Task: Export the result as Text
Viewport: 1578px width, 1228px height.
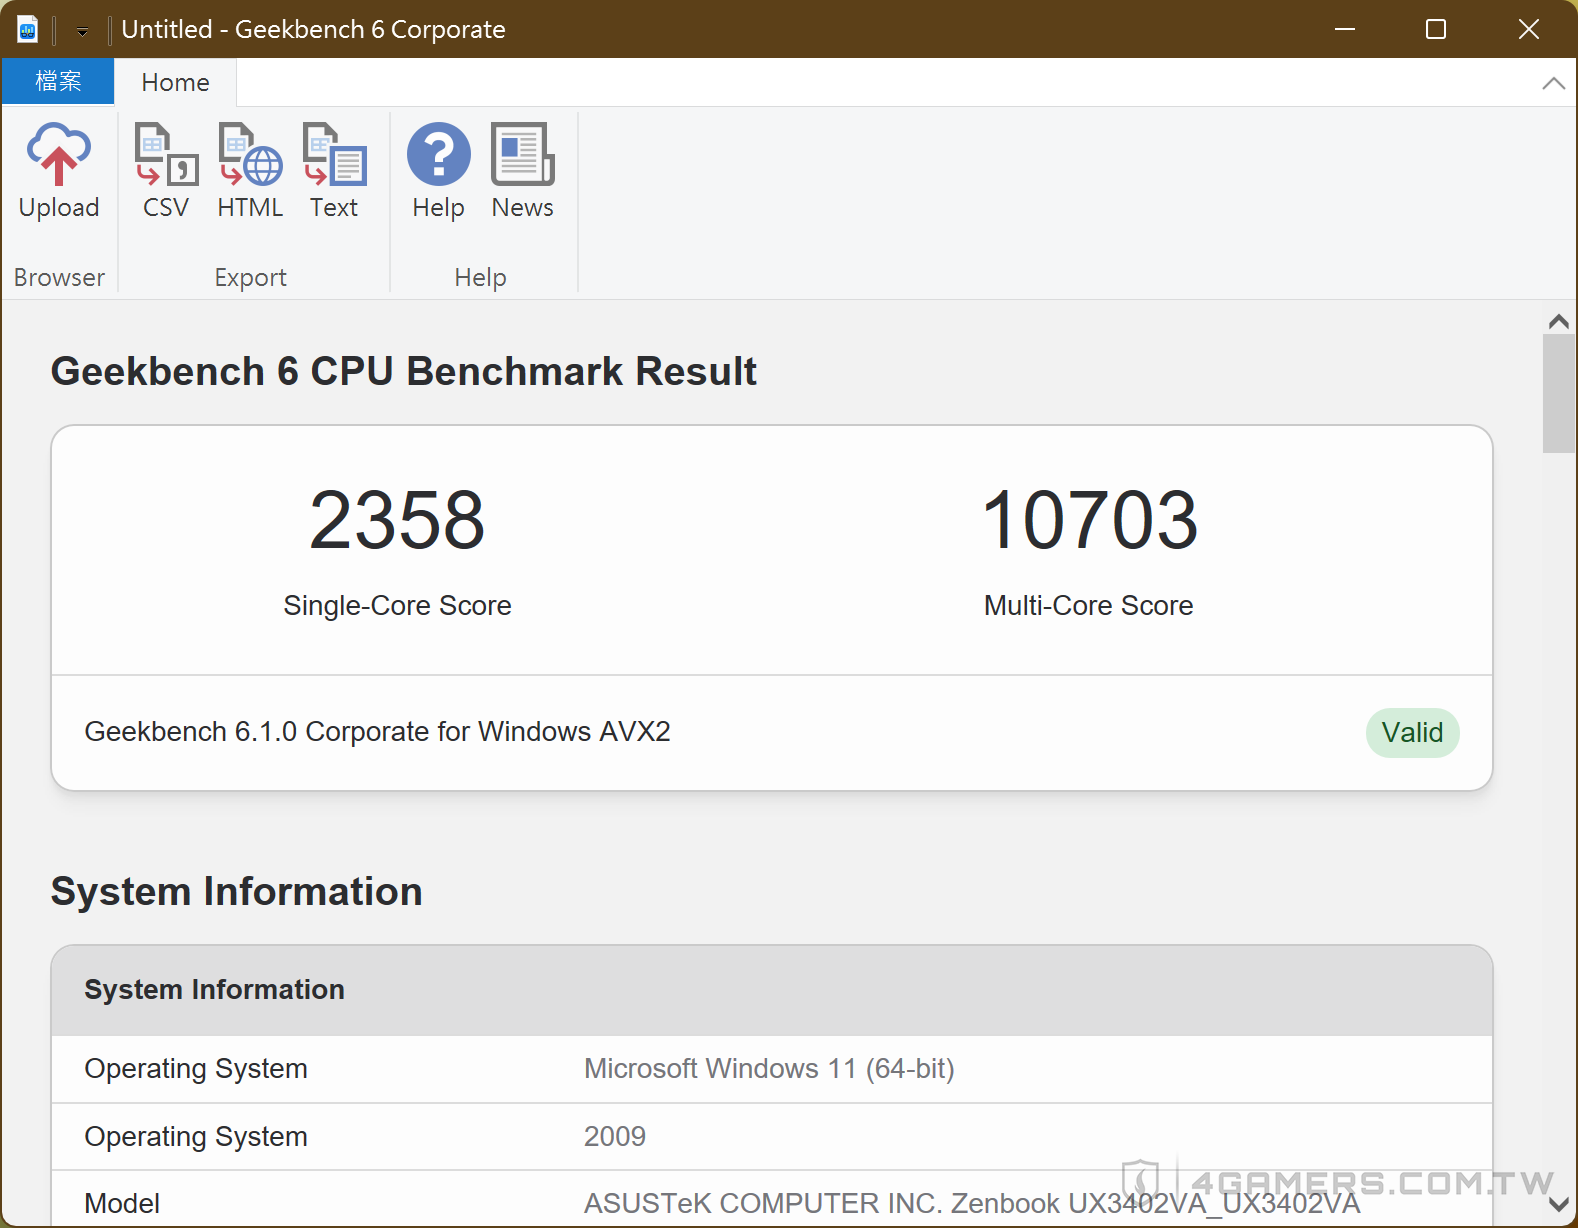Action: 334,171
